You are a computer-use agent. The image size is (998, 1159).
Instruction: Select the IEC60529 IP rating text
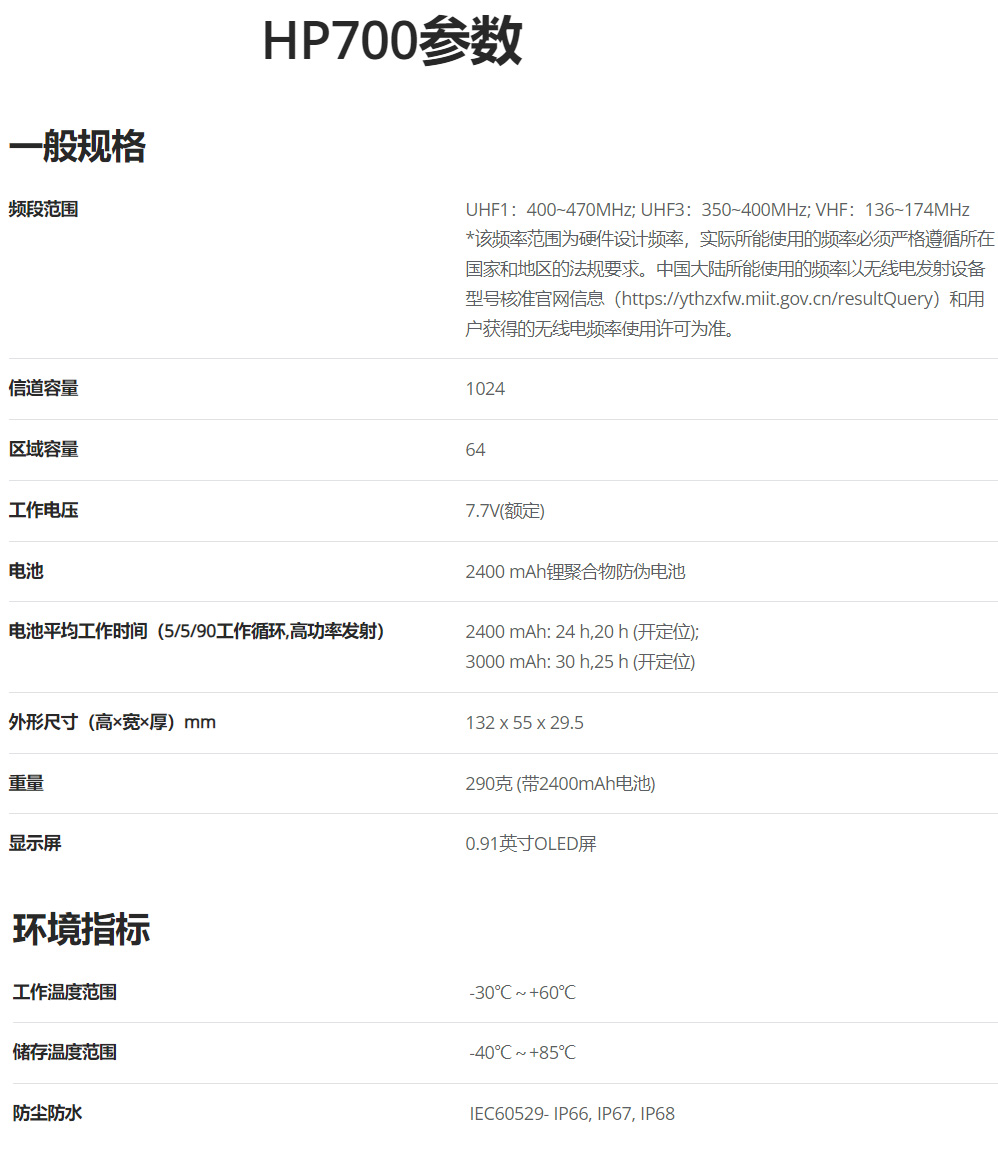572,1114
